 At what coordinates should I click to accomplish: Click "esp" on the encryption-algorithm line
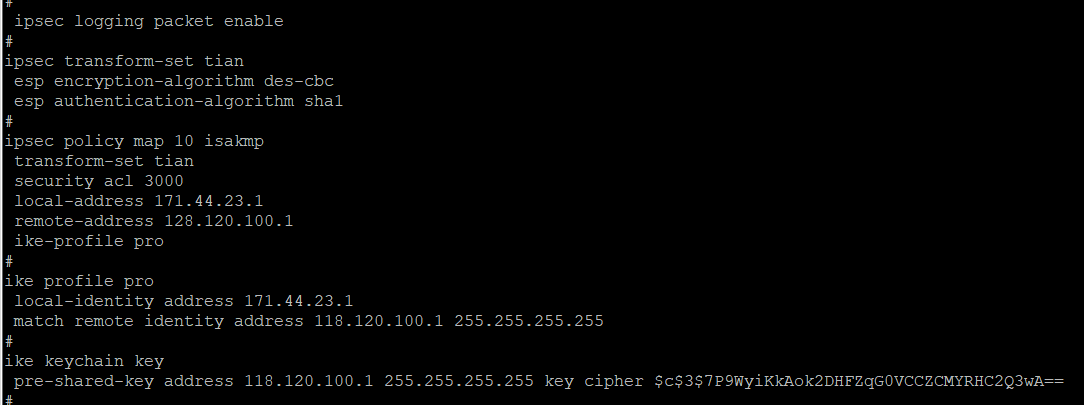click(x=29, y=81)
